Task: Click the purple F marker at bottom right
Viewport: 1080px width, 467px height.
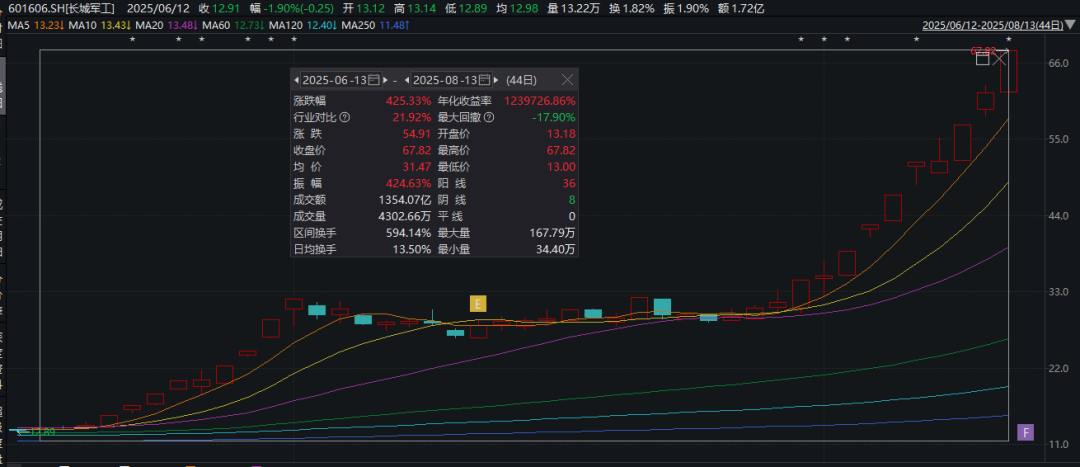Action: (1024, 432)
